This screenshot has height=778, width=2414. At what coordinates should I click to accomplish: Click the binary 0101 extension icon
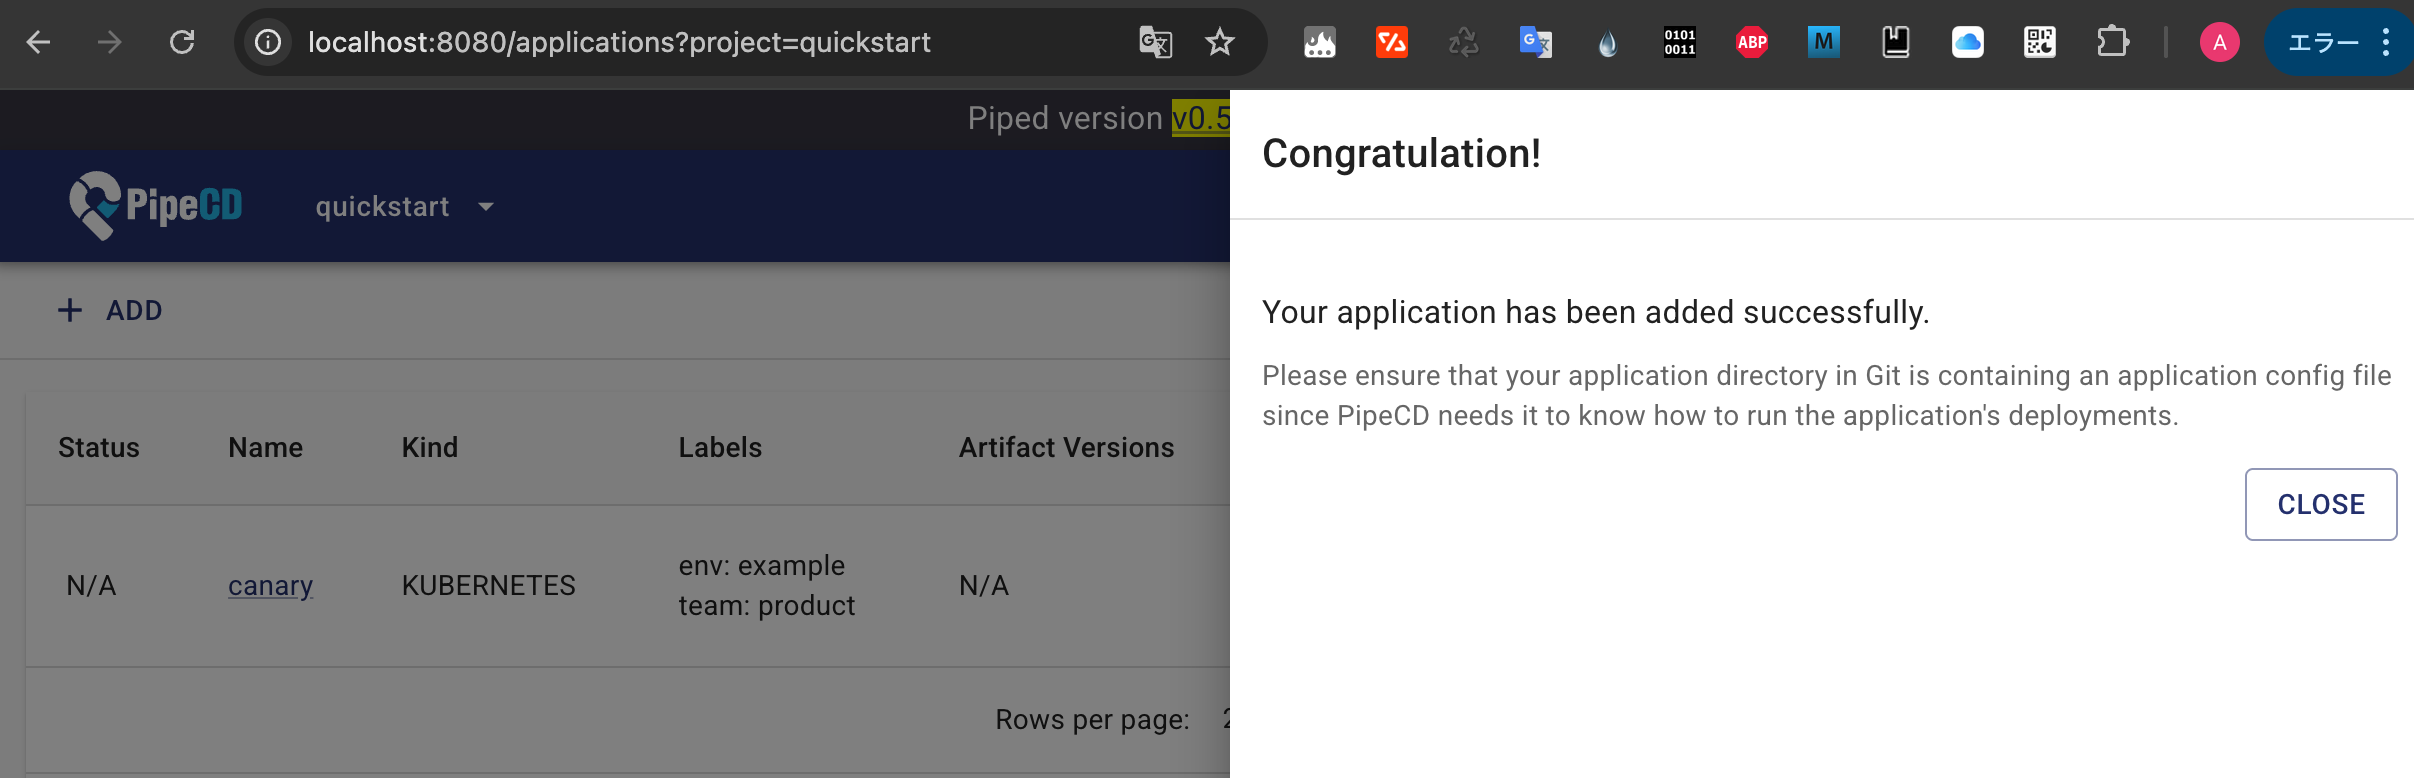point(1679,42)
